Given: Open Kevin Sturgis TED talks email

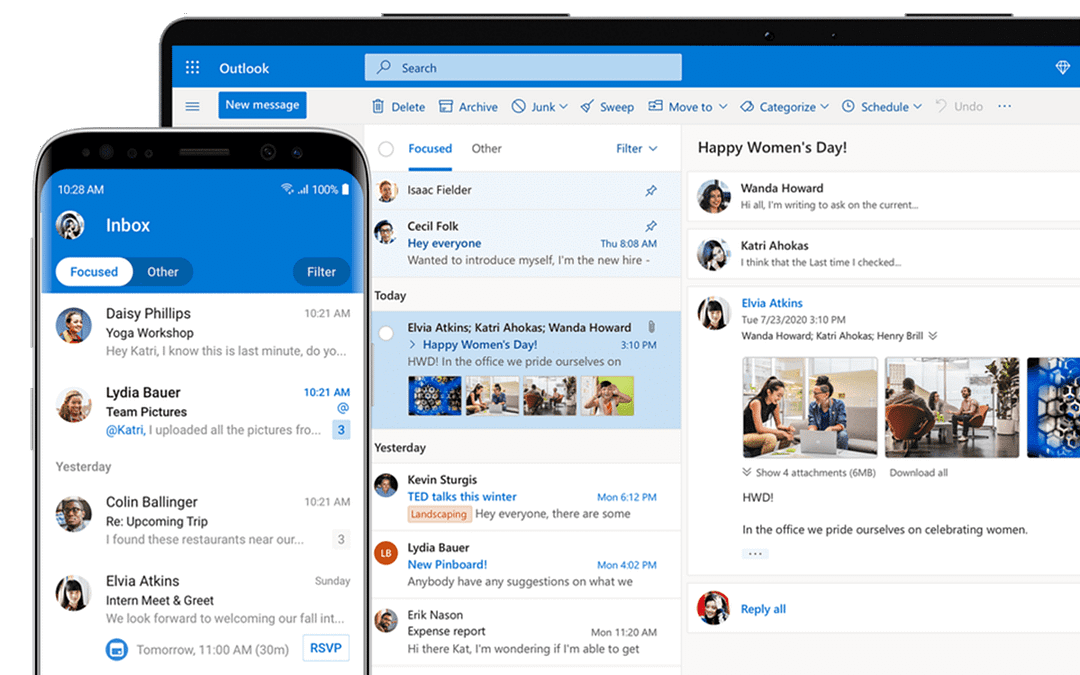Looking at the screenshot, I should [526, 497].
